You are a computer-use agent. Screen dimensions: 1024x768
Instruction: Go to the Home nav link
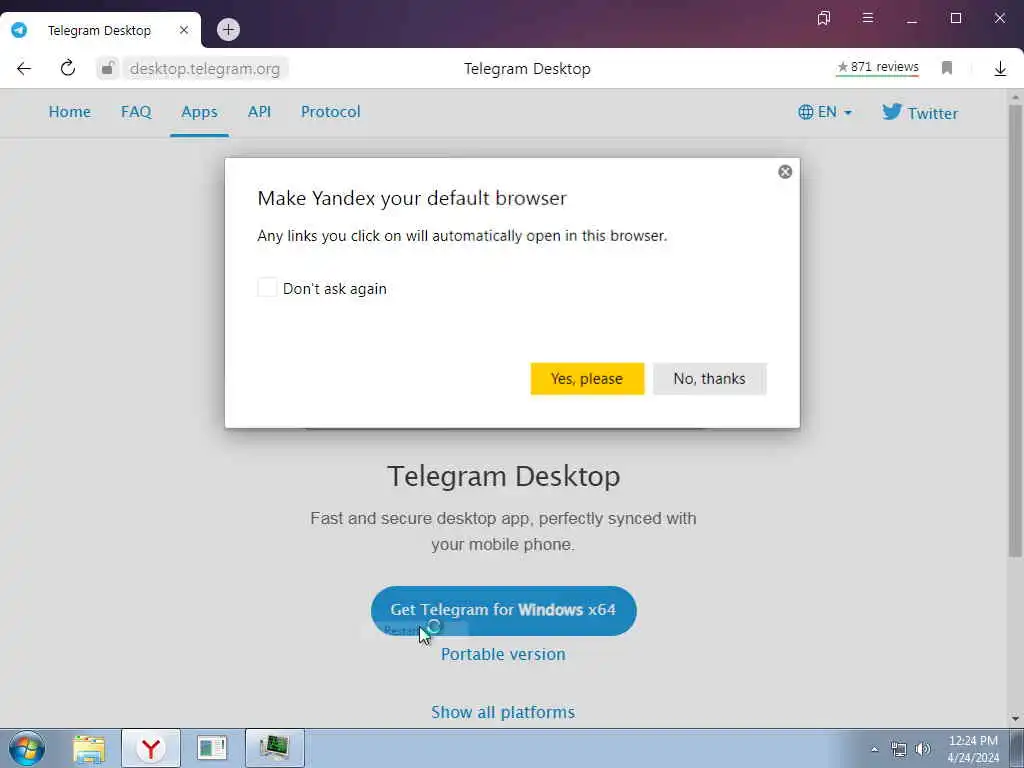[70, 112]
